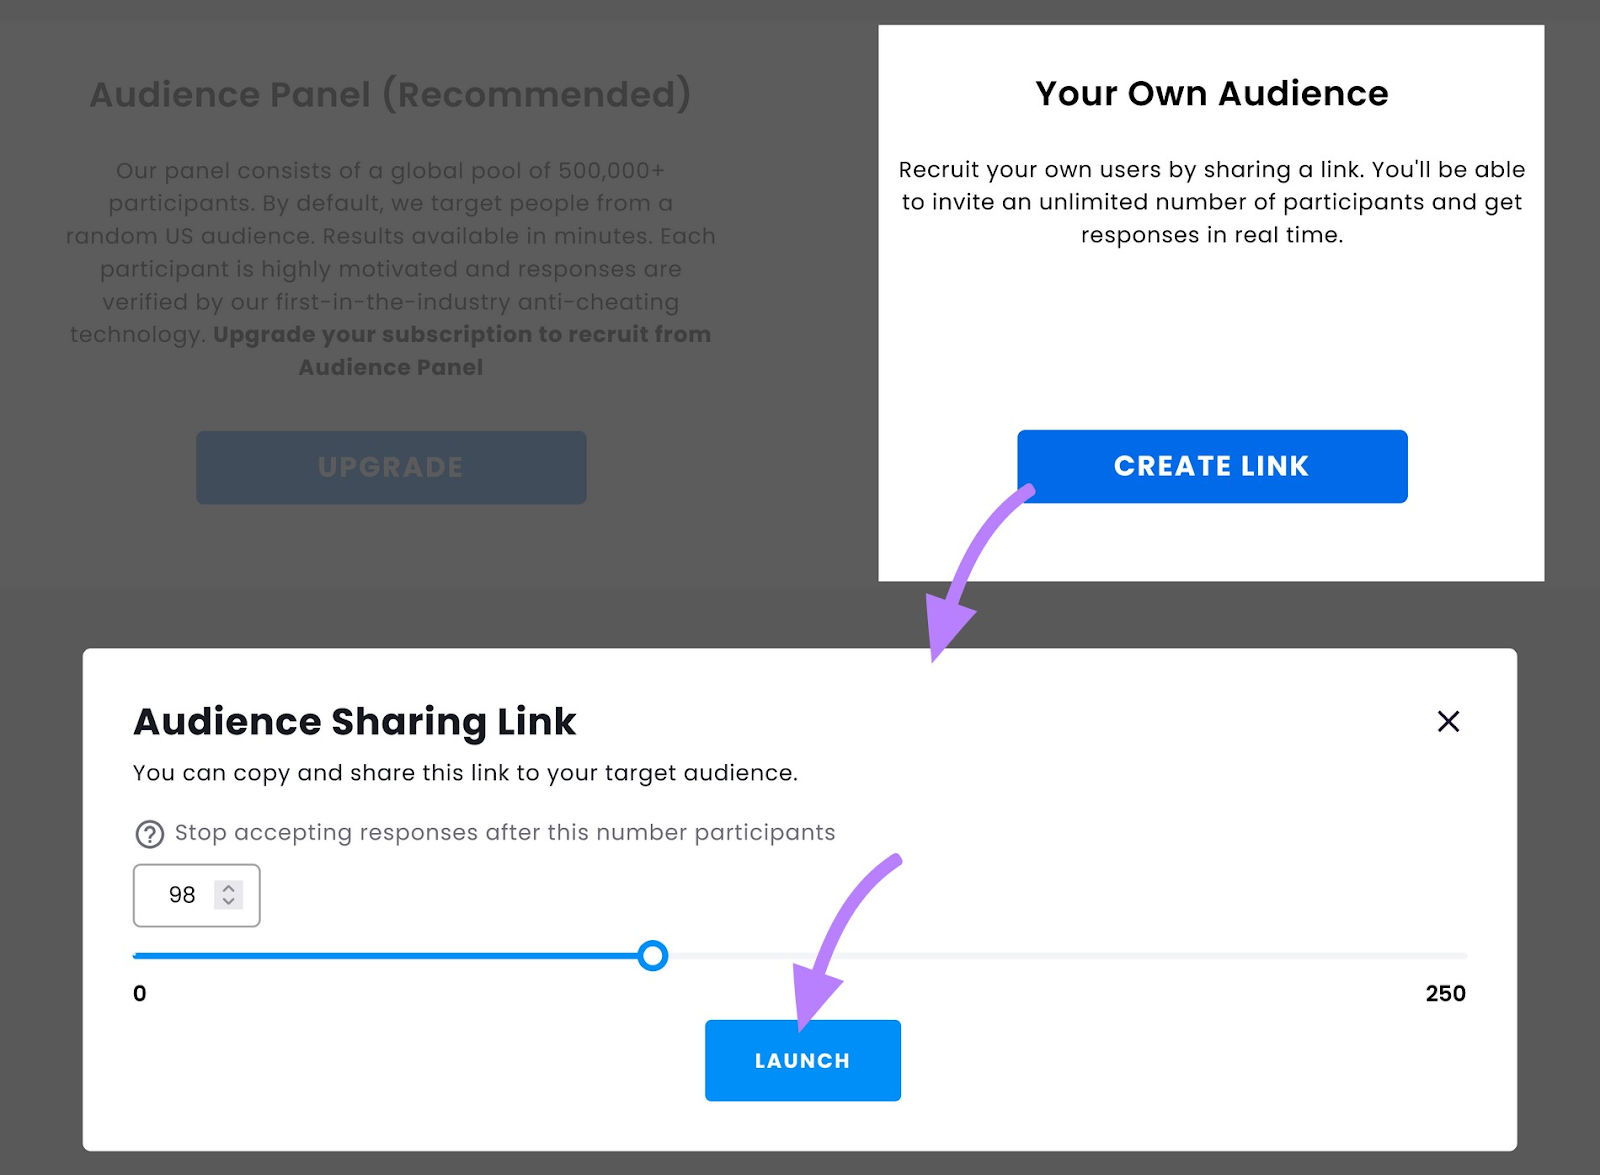Click the slider minimum label 0

coord(140,993)
